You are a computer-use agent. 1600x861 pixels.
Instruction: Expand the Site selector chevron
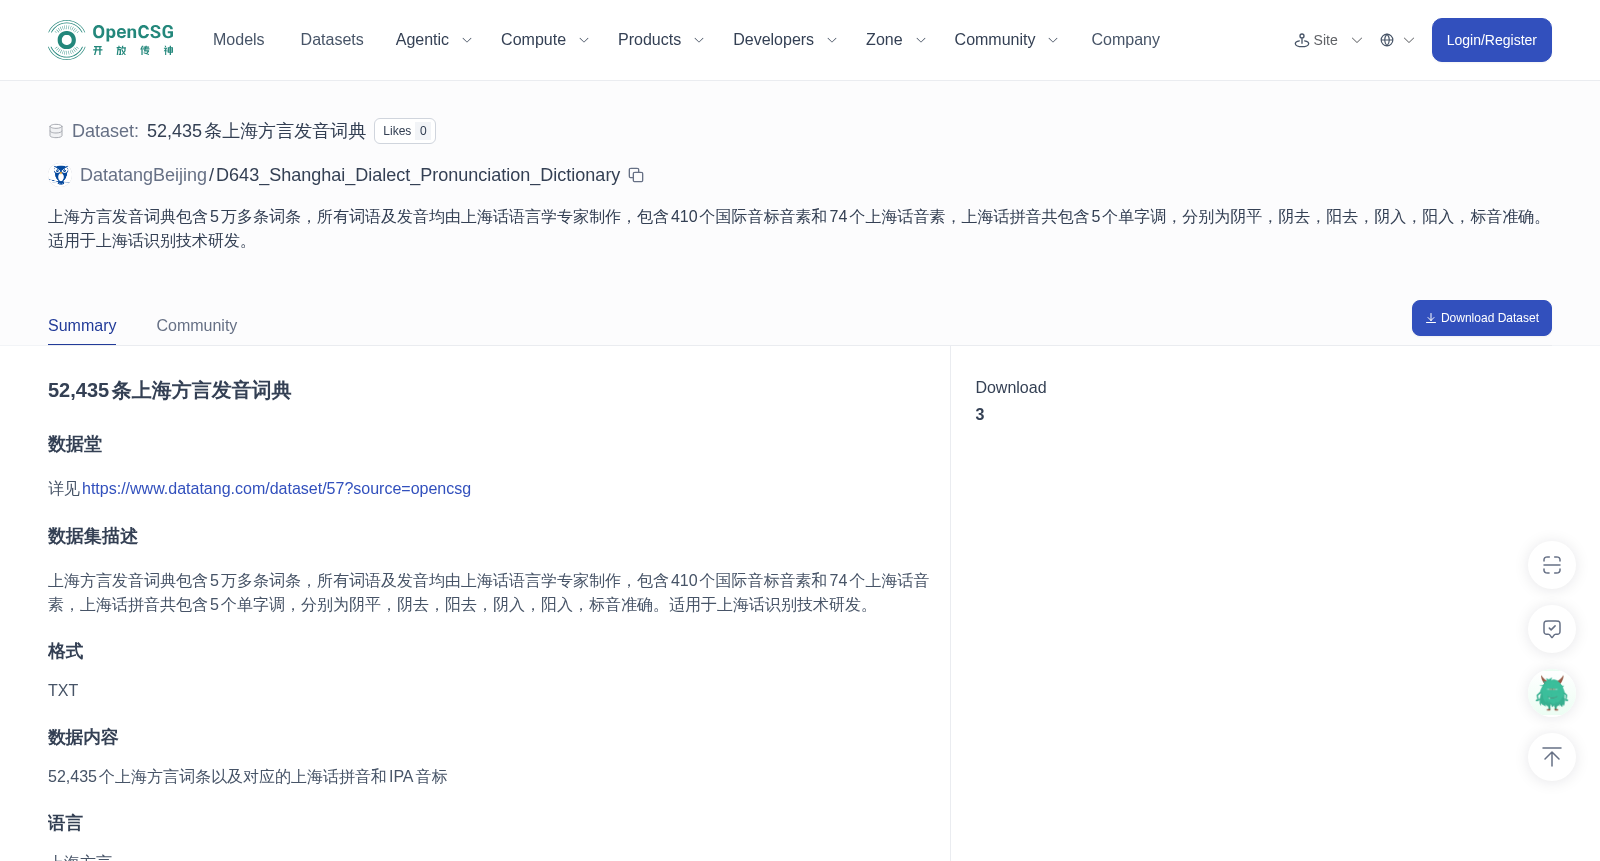(1357, 40)
